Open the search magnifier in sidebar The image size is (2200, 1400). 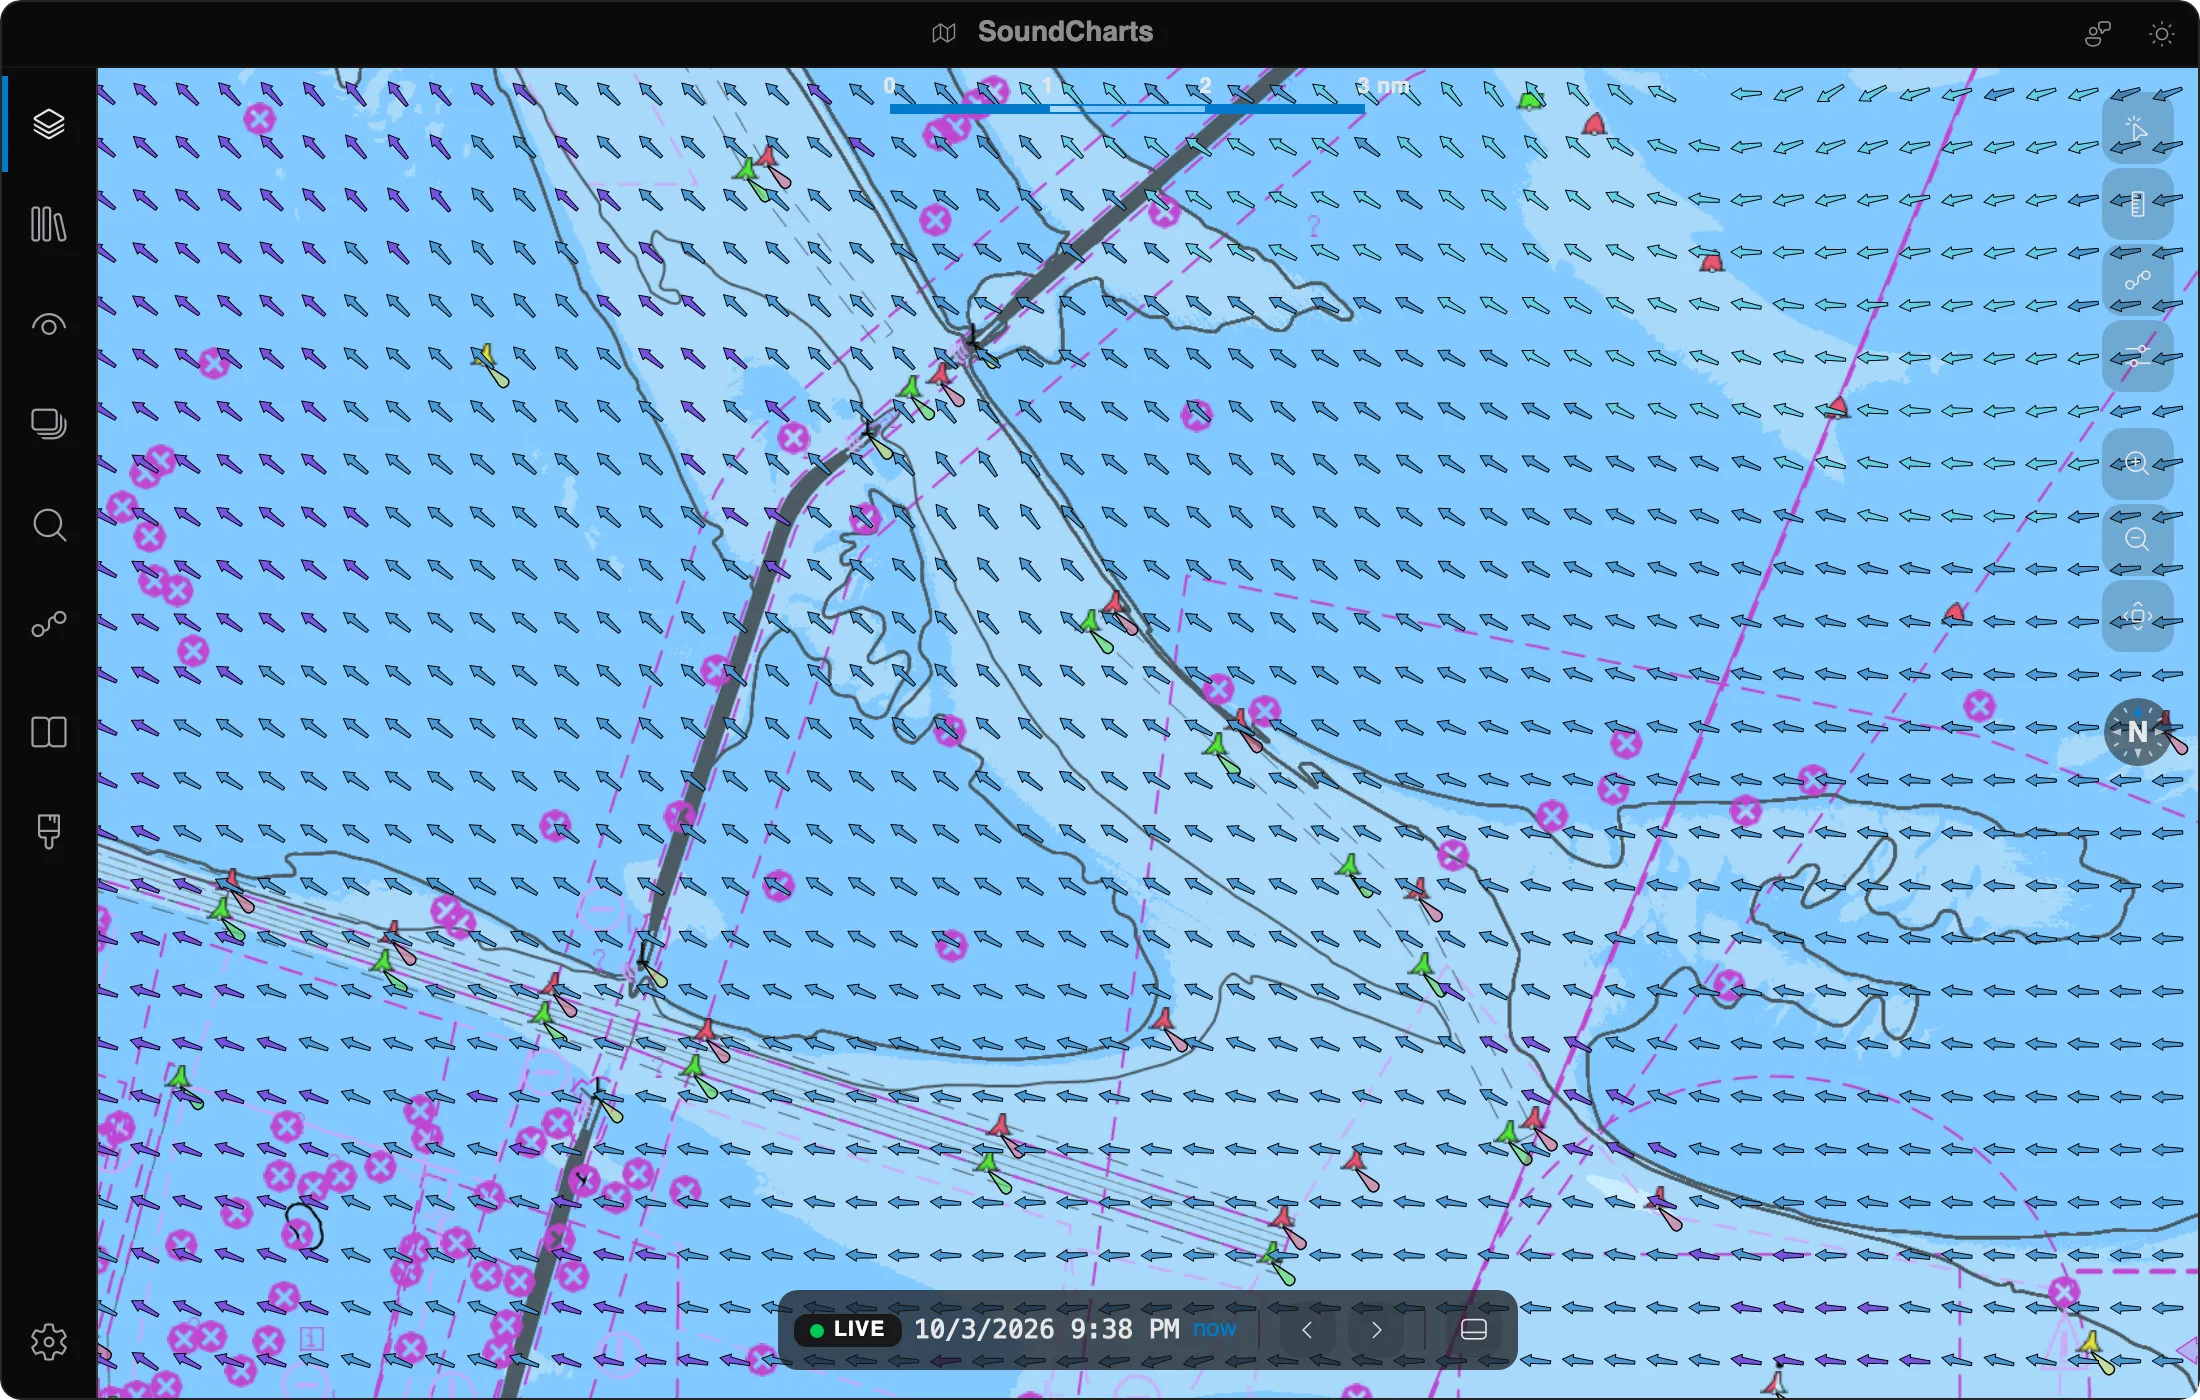point(48,524)
